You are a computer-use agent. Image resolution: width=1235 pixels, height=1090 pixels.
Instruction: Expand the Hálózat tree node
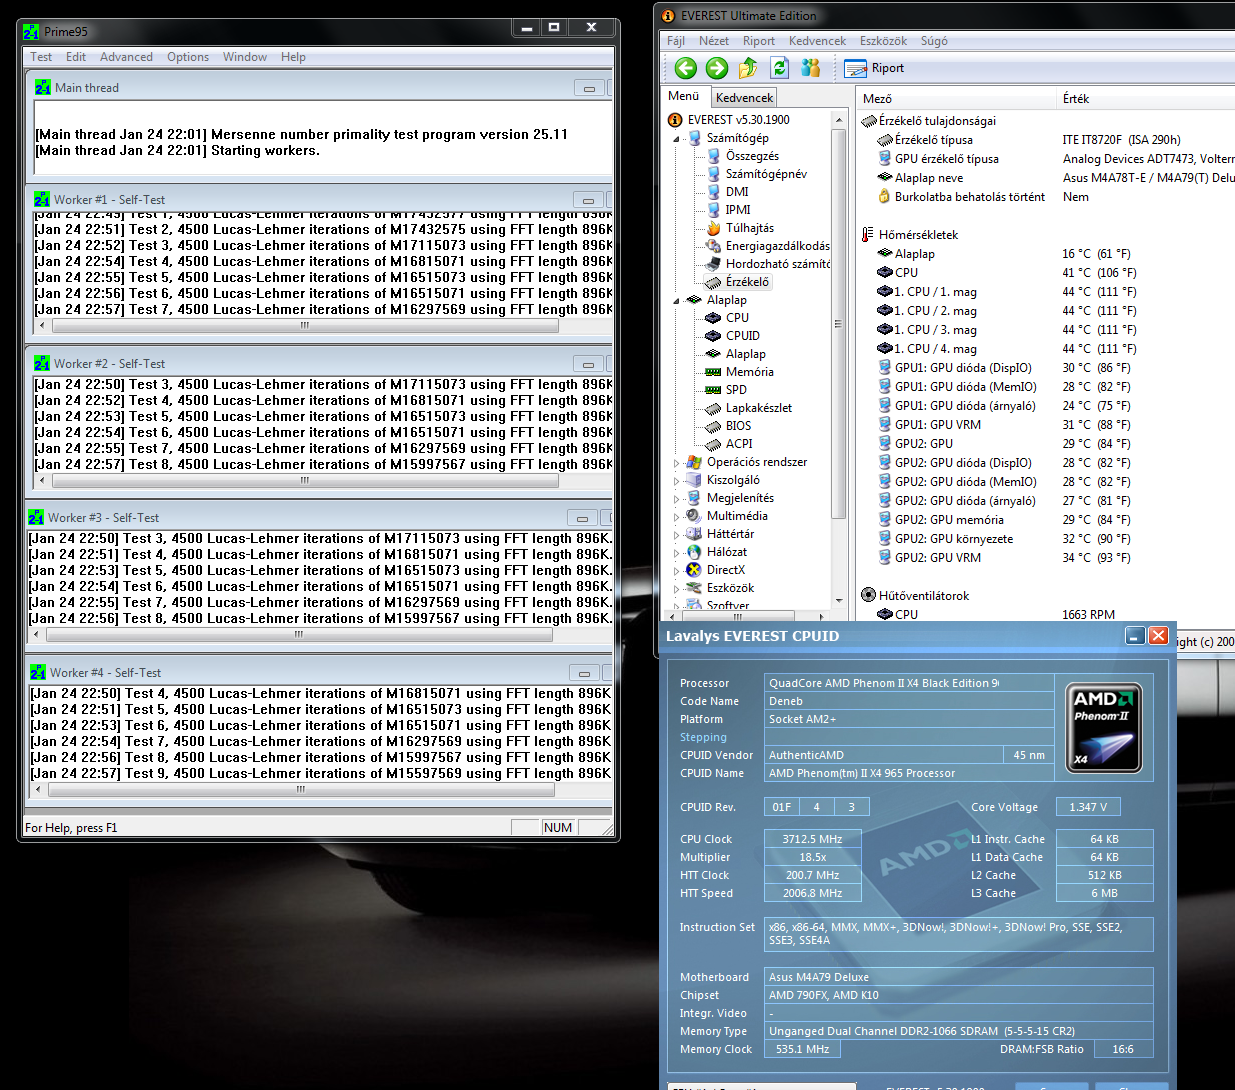pyautogui.click(x=677, y=553)
